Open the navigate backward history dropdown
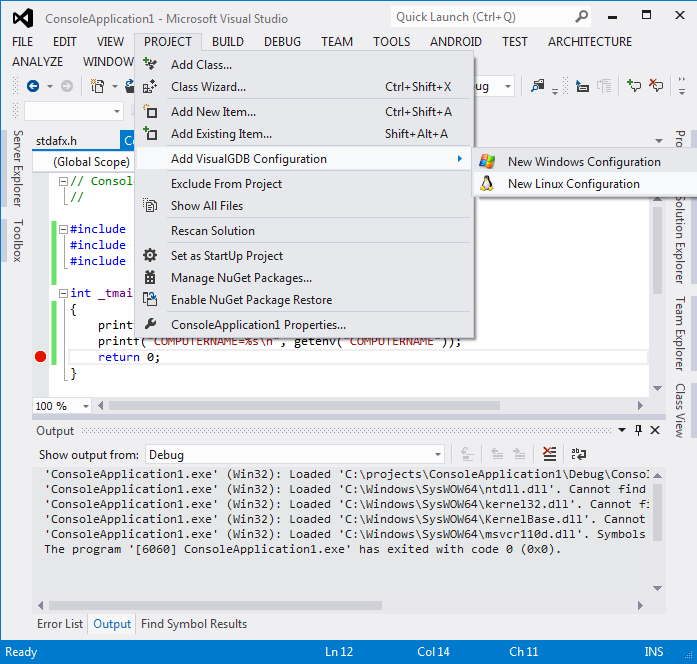 point(50,86)
